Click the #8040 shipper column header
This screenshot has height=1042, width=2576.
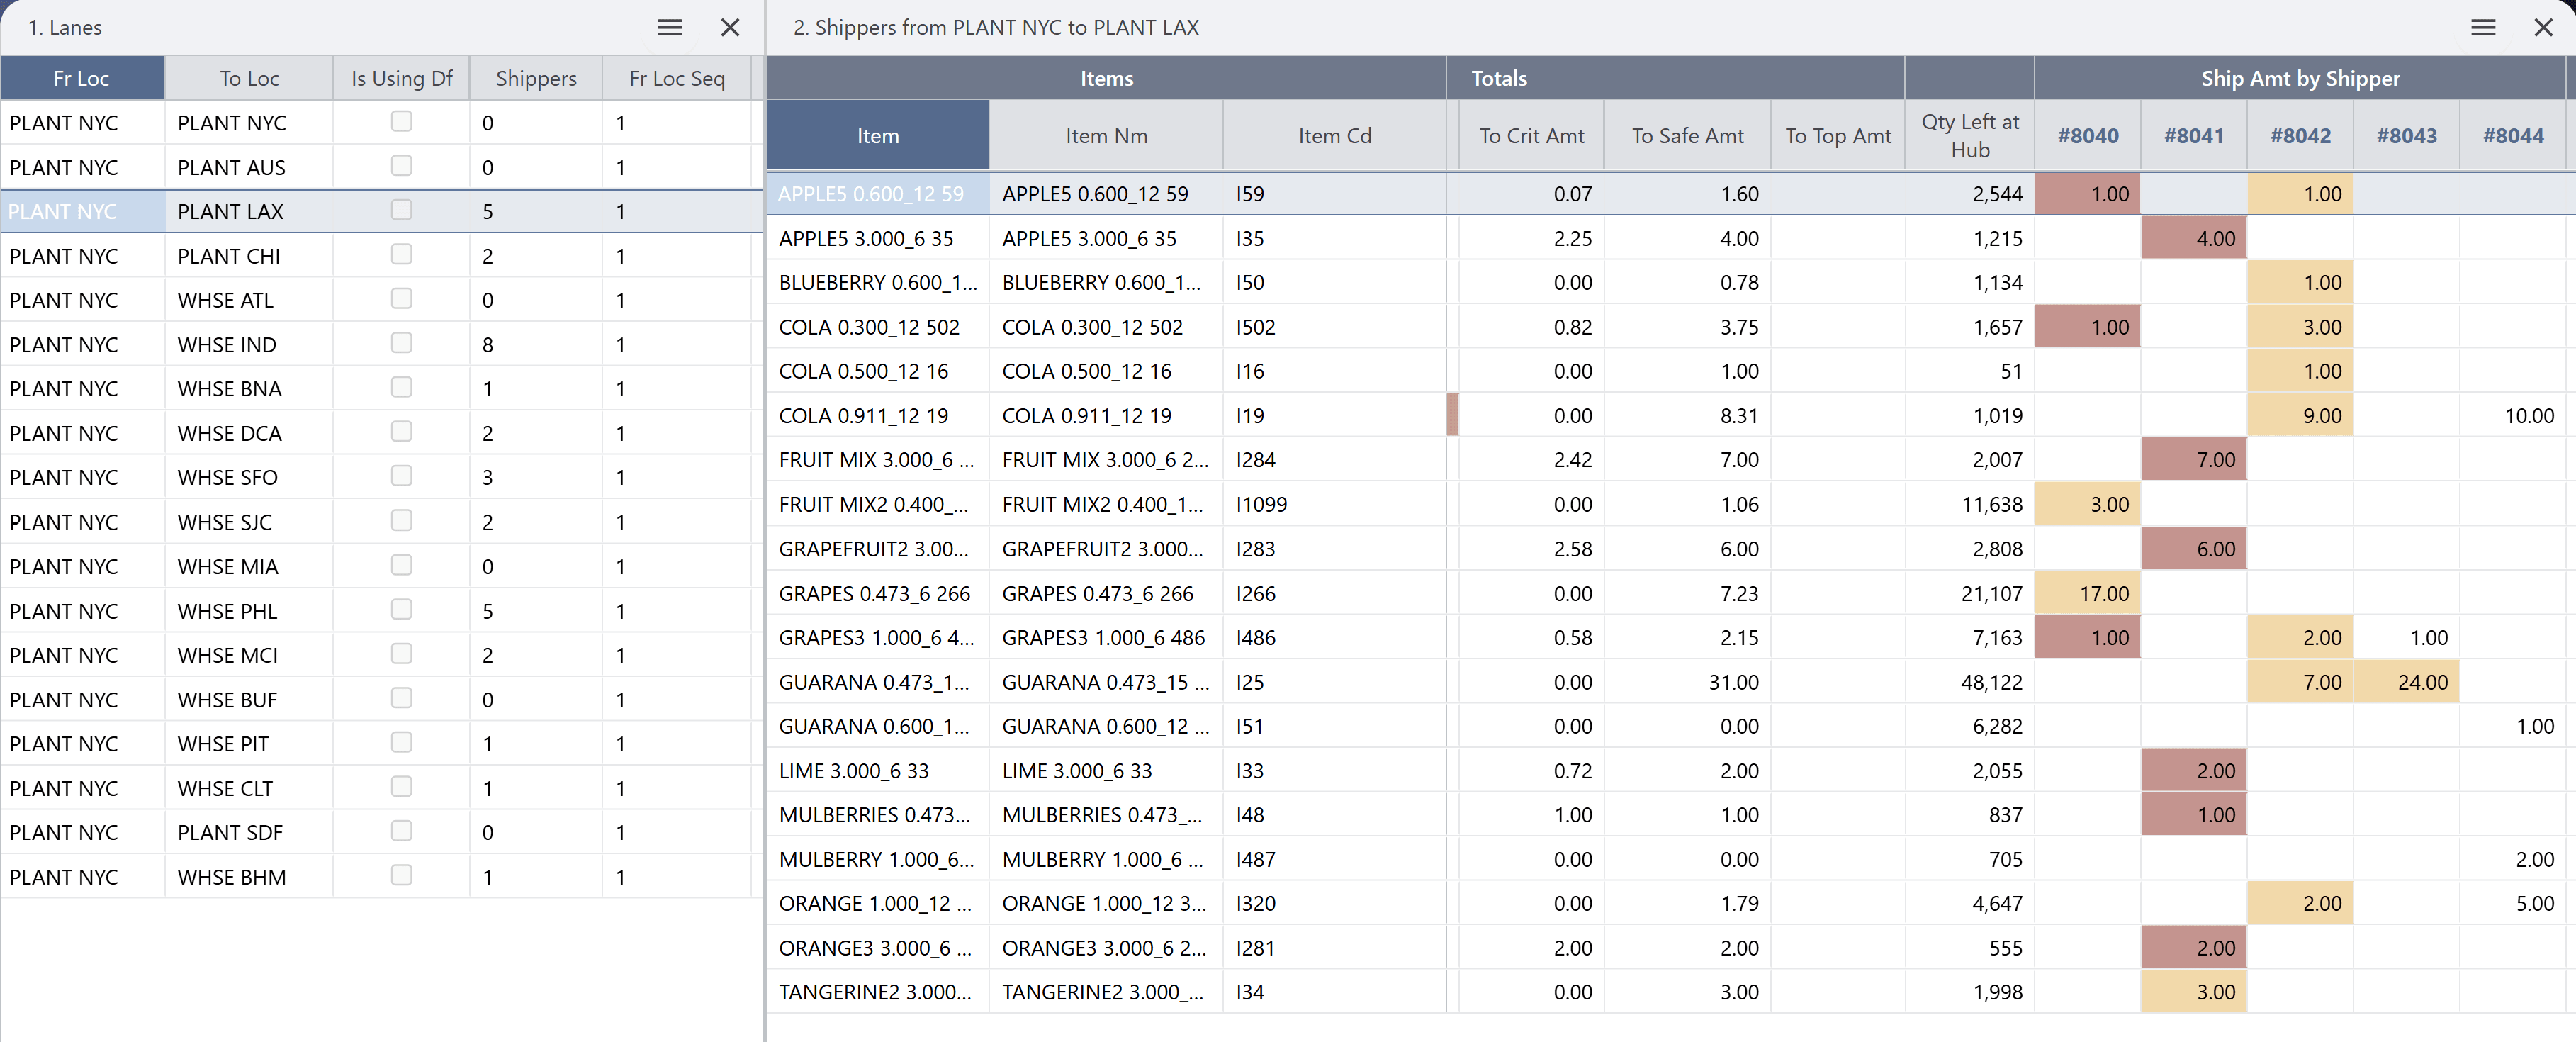2087,135
